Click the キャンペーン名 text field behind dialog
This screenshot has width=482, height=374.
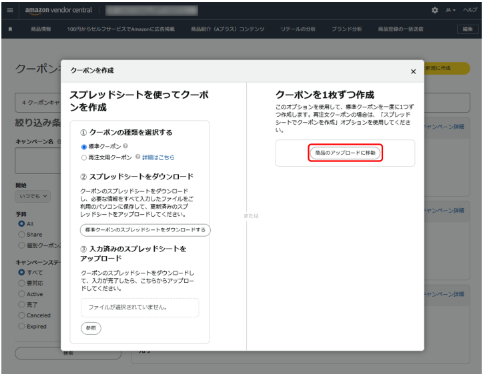click(x=38, y=160)
